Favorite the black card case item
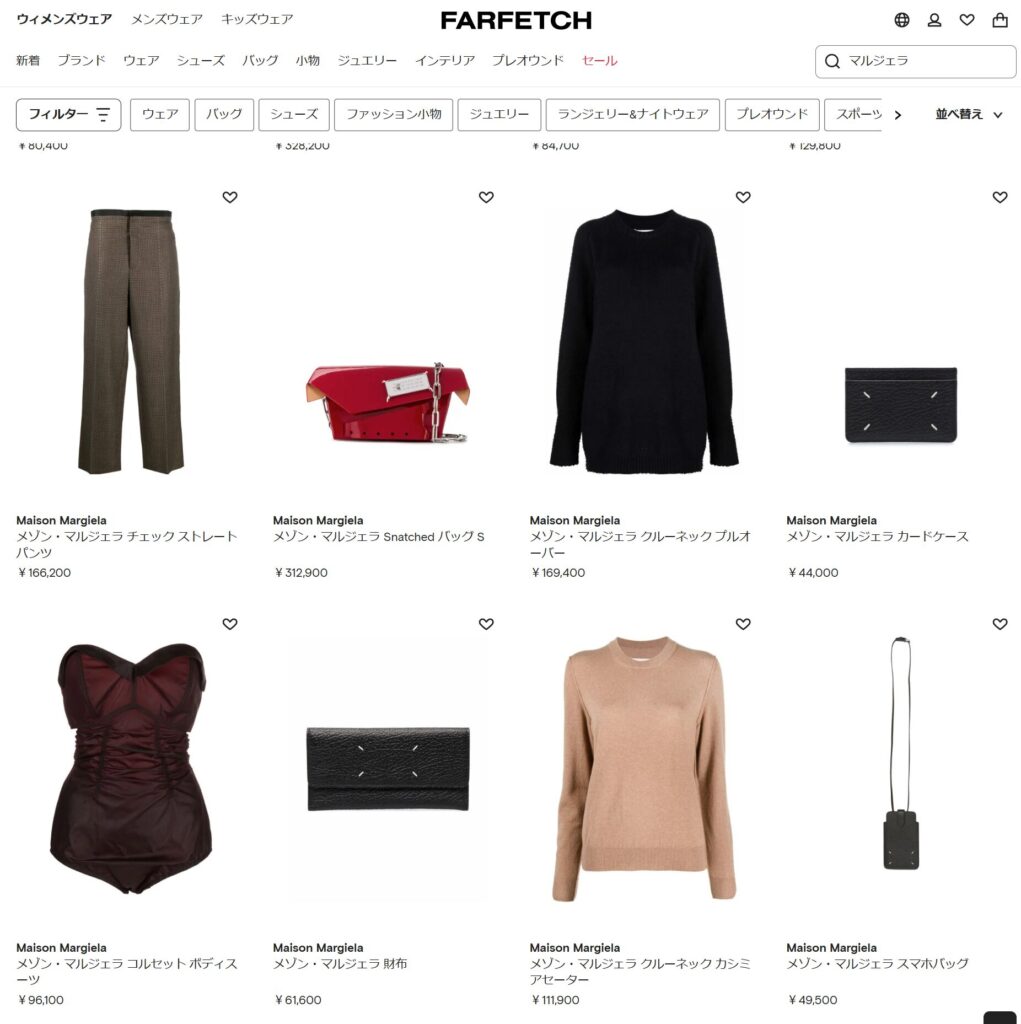 [x=999, y=197]
